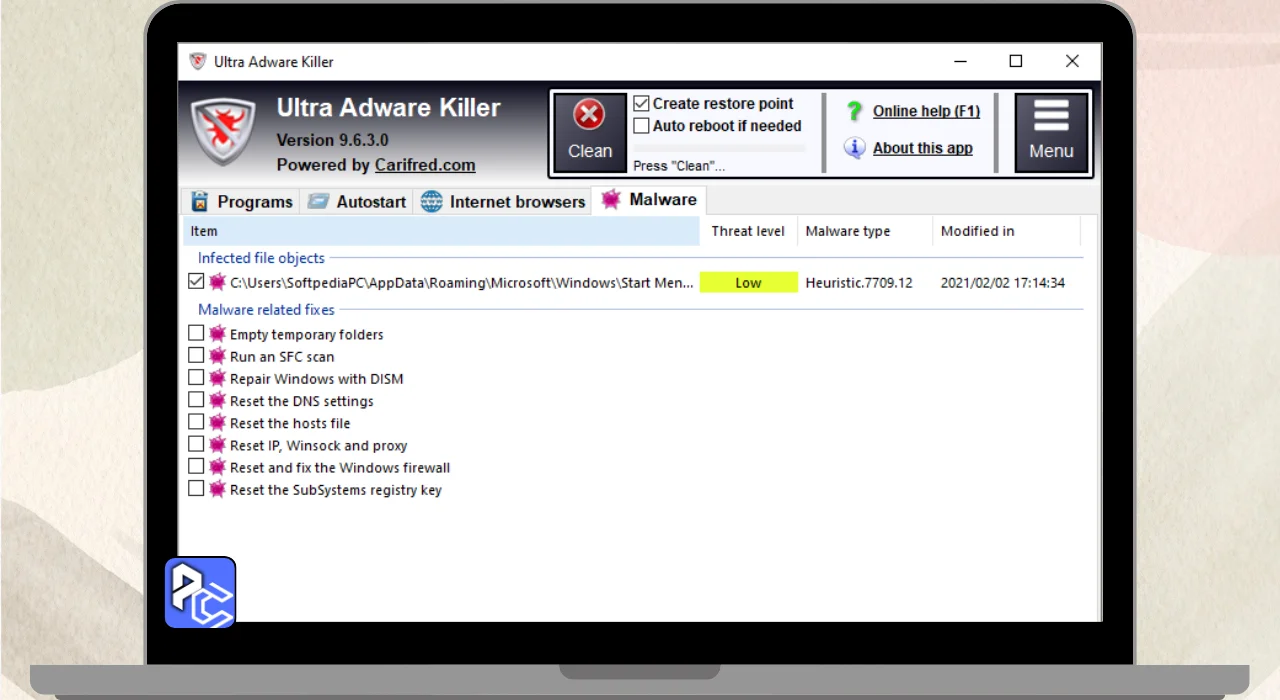
Task: Open the About this app link
Action: [x=922, y=148]
